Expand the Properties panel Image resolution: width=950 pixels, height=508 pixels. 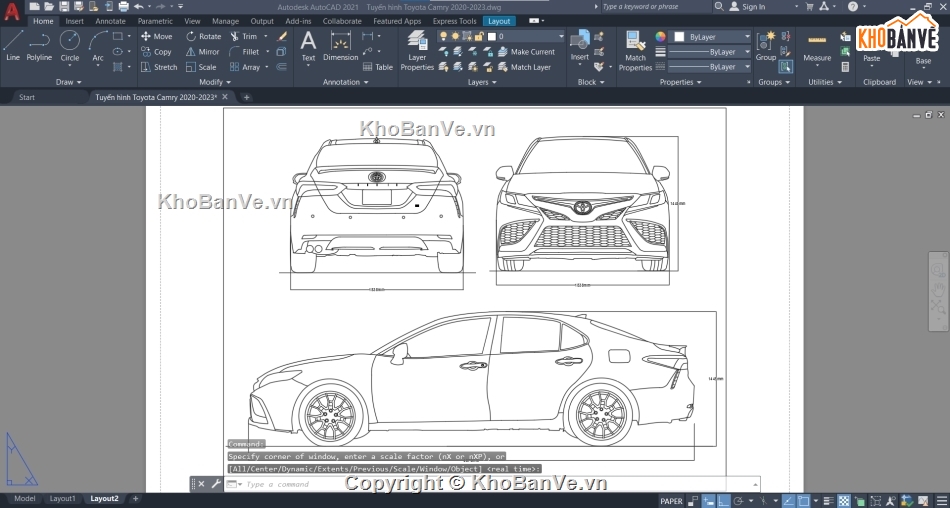(x=680, y=82)
